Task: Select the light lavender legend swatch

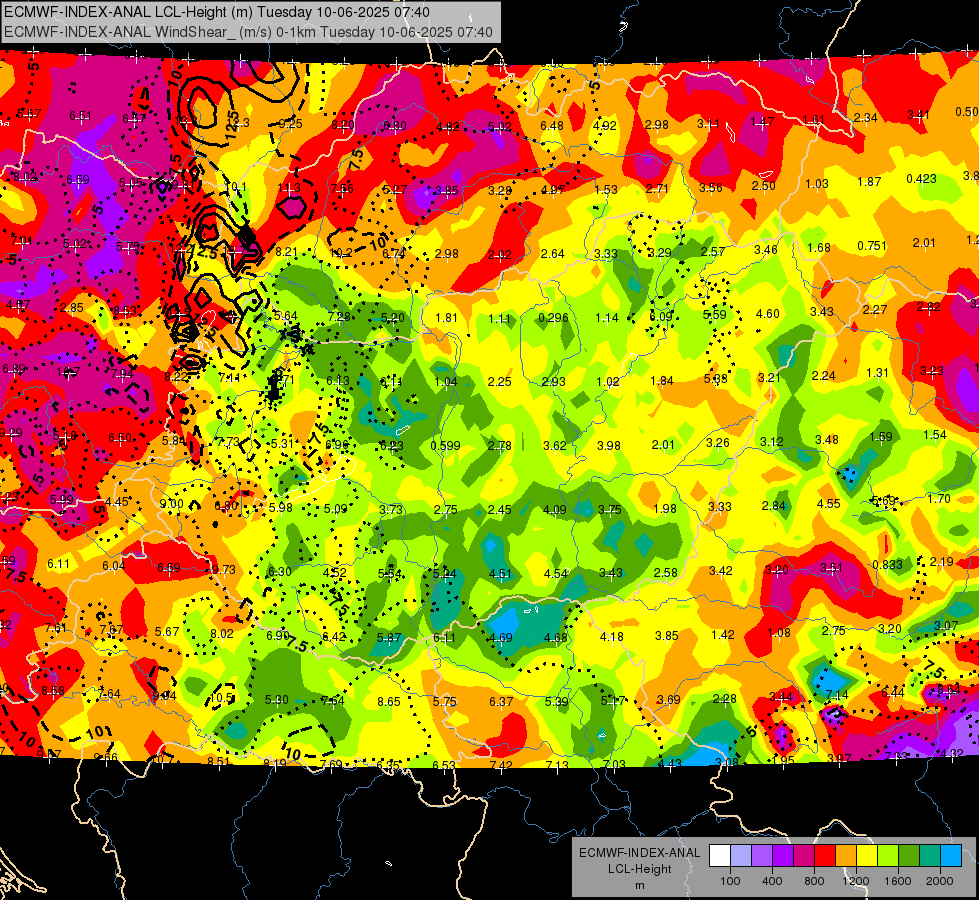Action: [740, 856]
